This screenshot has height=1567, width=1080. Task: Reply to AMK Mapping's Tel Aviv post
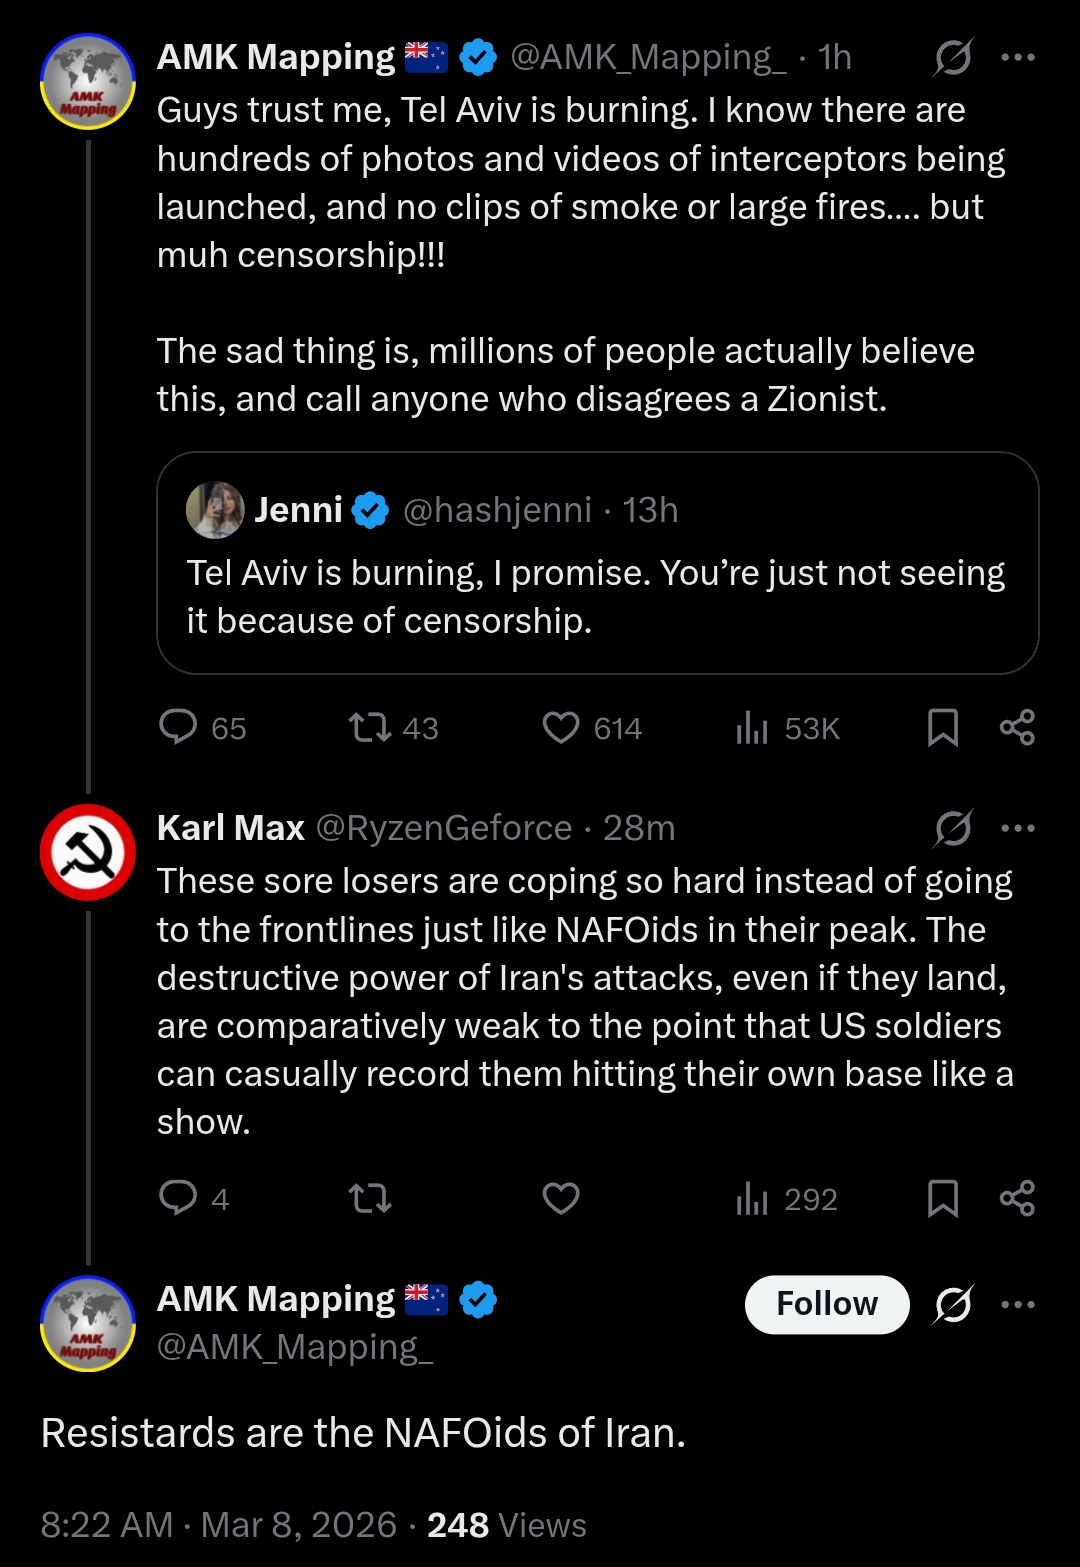tap(179, 727)
